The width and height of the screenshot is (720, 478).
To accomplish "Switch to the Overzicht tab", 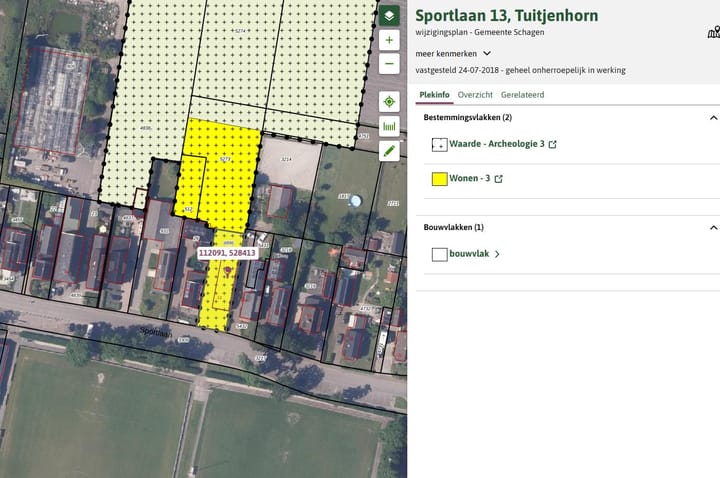I will point(475,94).
